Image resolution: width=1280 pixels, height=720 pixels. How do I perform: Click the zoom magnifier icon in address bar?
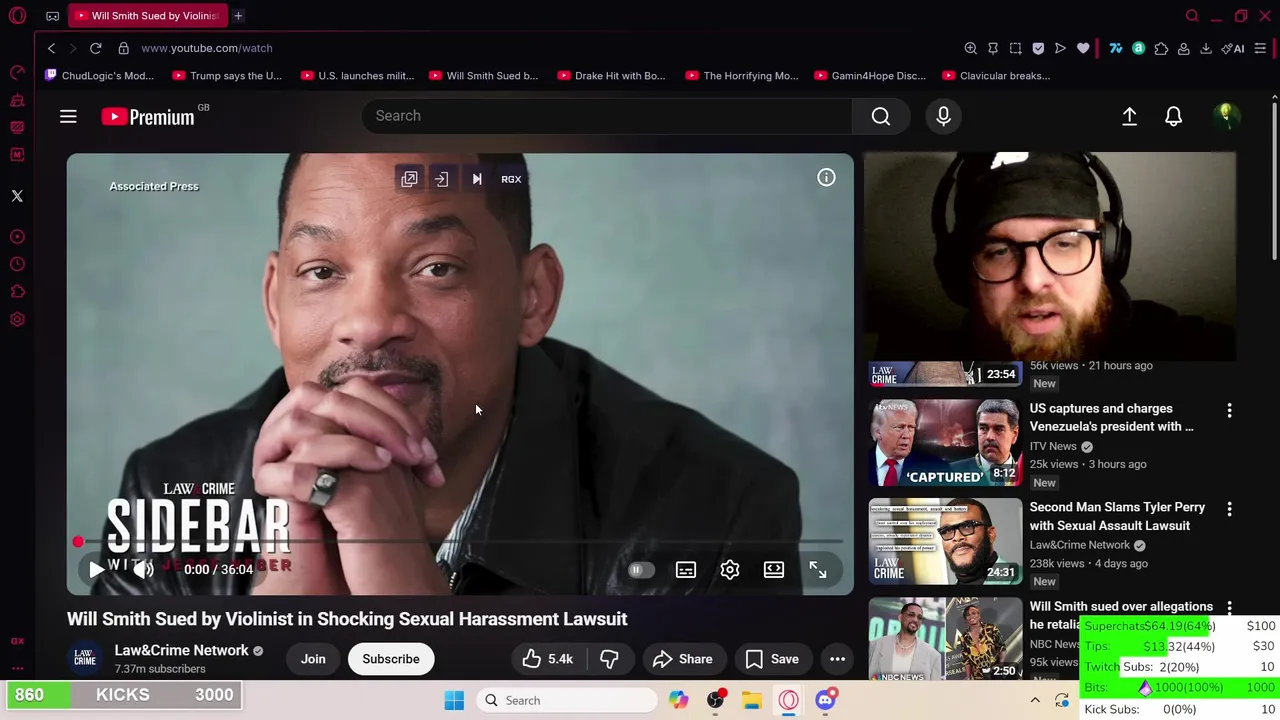pos(970,48)
